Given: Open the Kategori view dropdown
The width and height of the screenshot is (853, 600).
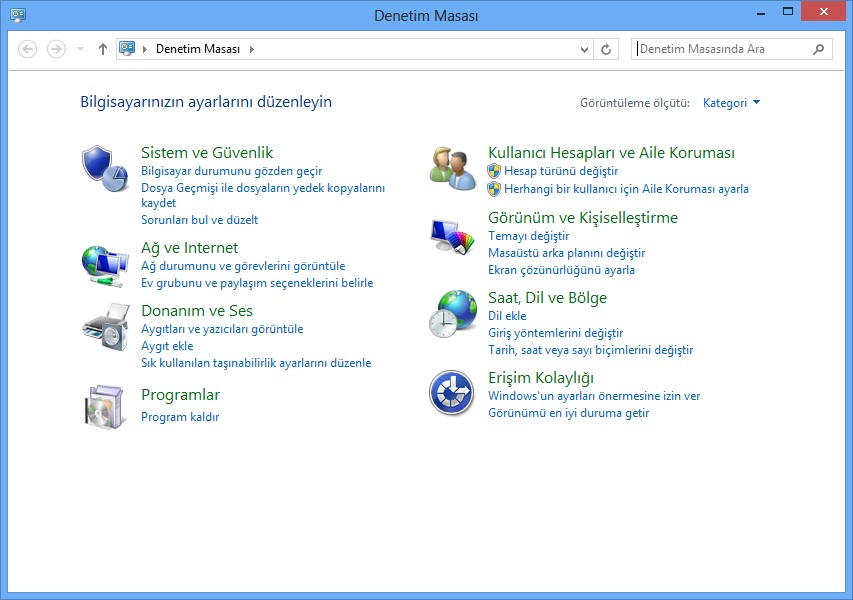Looking at the screenshot, I should pos(731,103).
